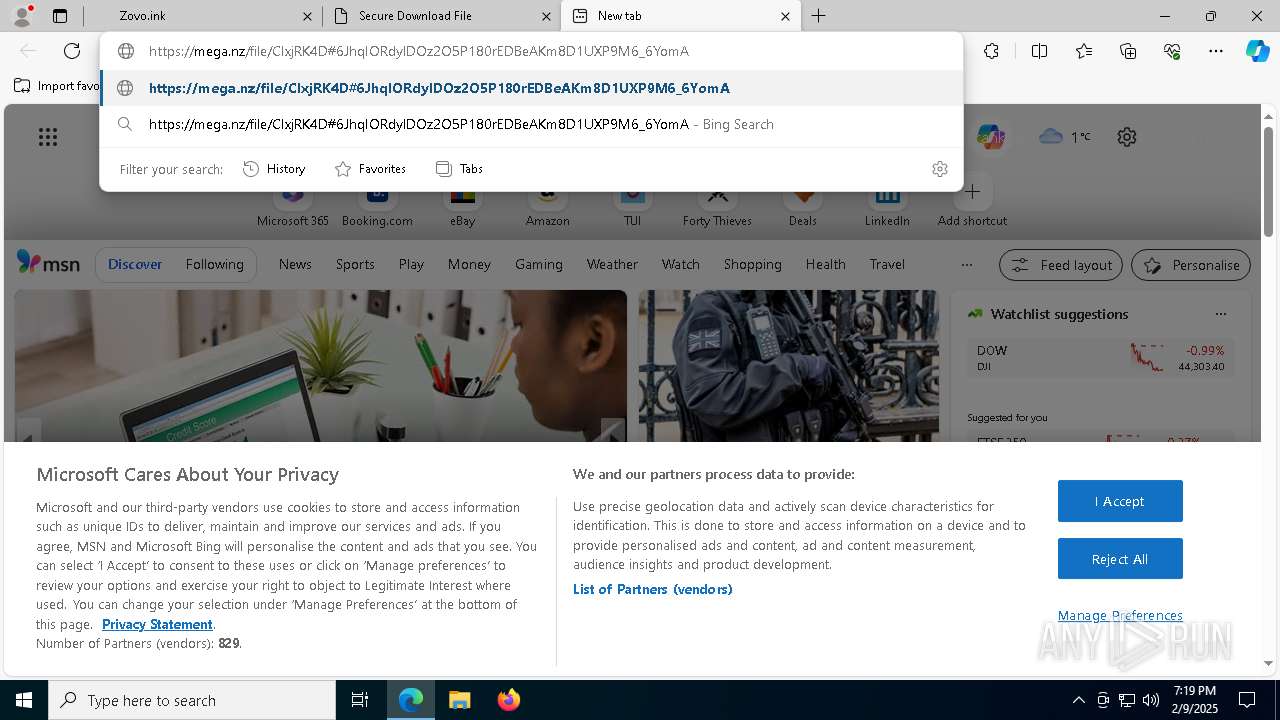
Task: Open the Settings and more ellipsis
Action: point(1216,51)
